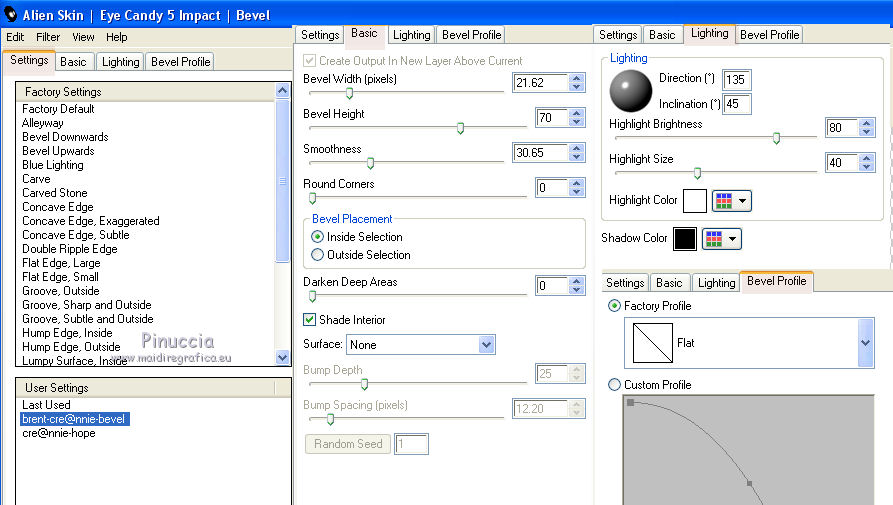Viewport: 893px width, 505px height.
Task: Select brent-cre@nnie-bevel user setting
Action: click(x=75, y=419)
